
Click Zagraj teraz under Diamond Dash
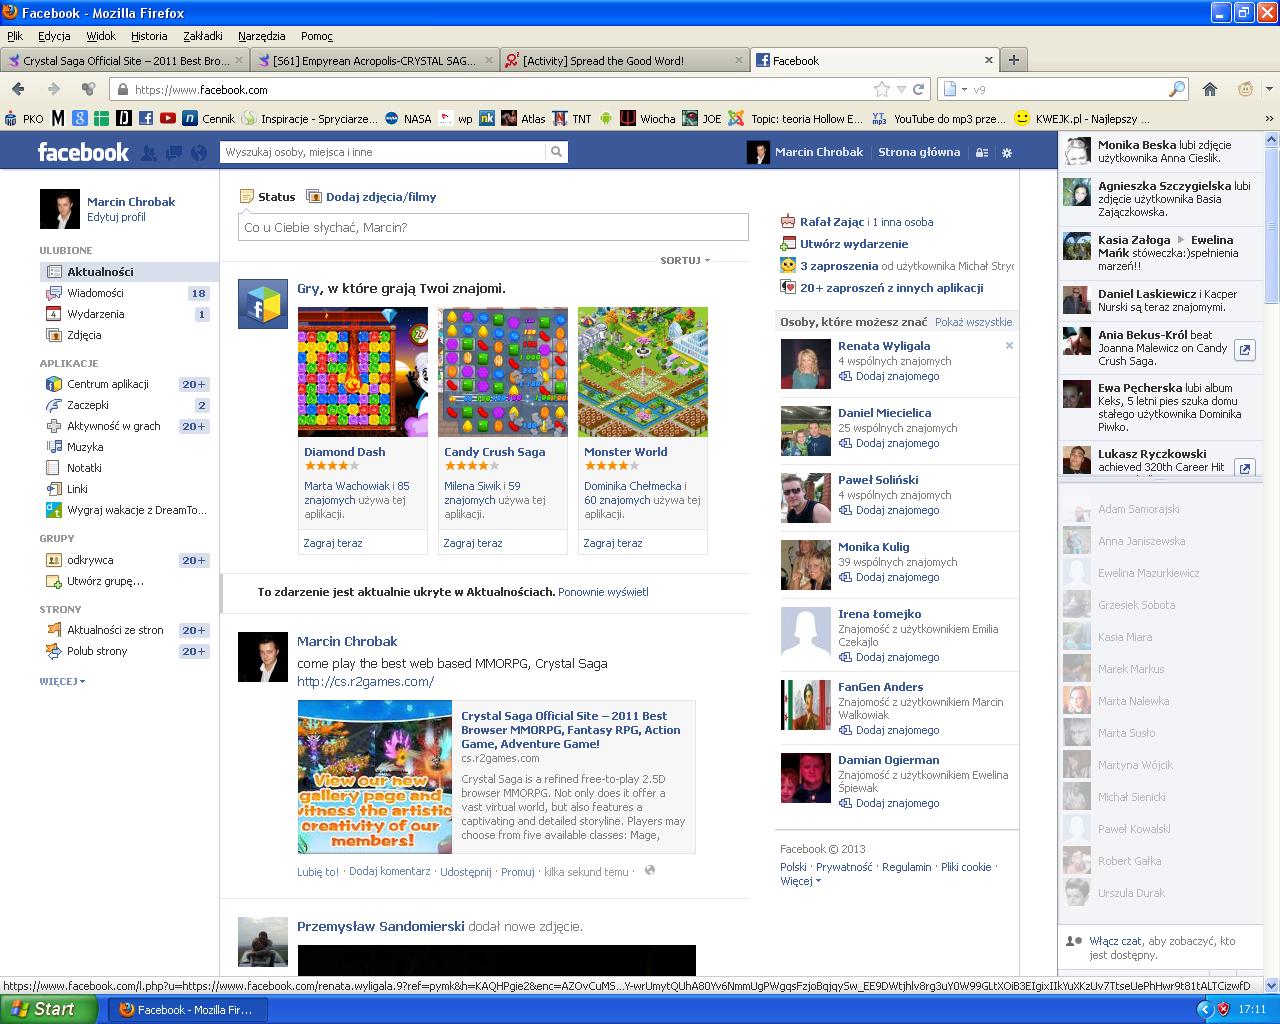click(x=333, y=543)
